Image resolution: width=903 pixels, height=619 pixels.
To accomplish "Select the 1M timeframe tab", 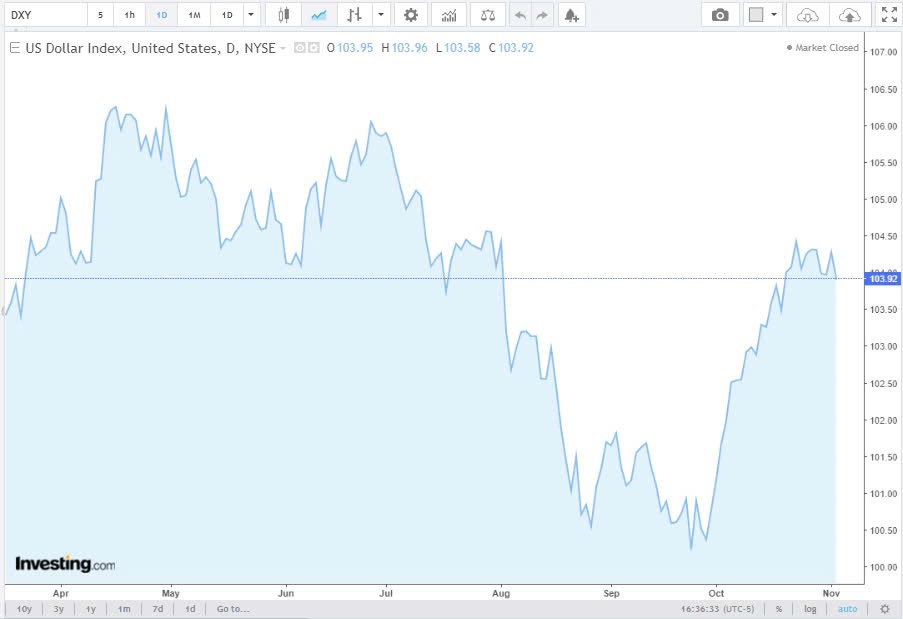I will click(x=193, y=14).
